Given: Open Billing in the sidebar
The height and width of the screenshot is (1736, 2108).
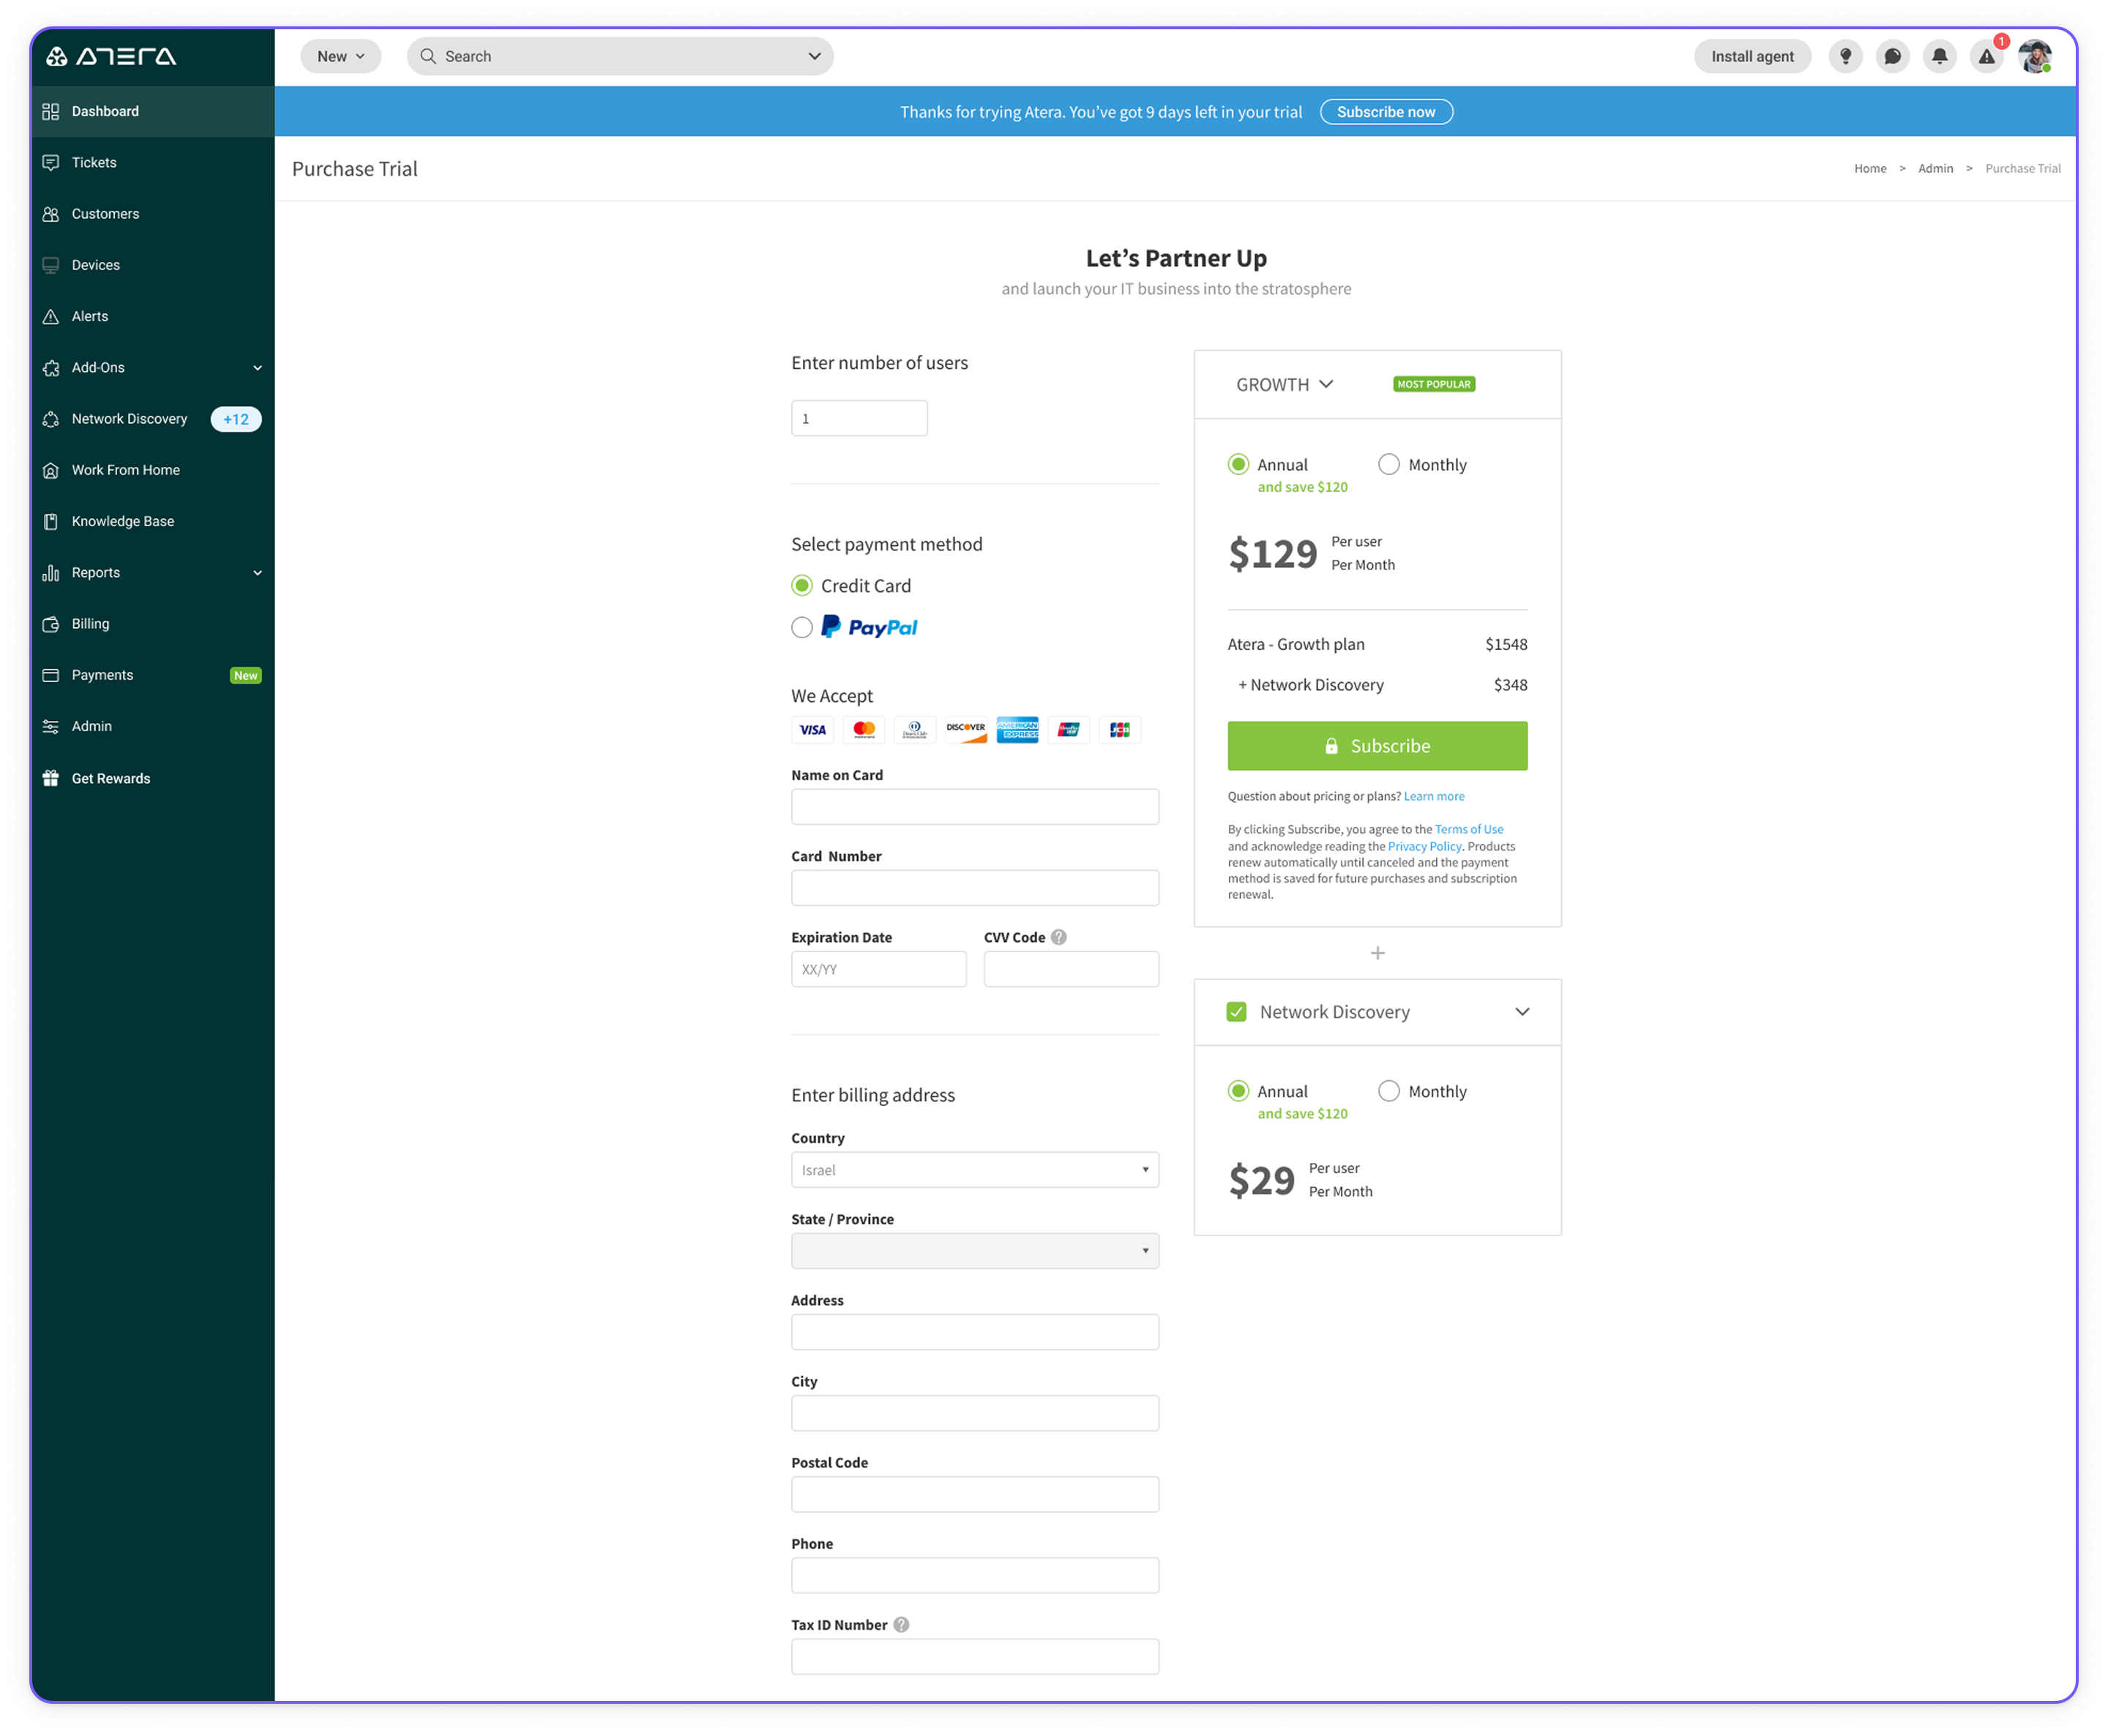Looking at the screenshot, I should [152, 624].
